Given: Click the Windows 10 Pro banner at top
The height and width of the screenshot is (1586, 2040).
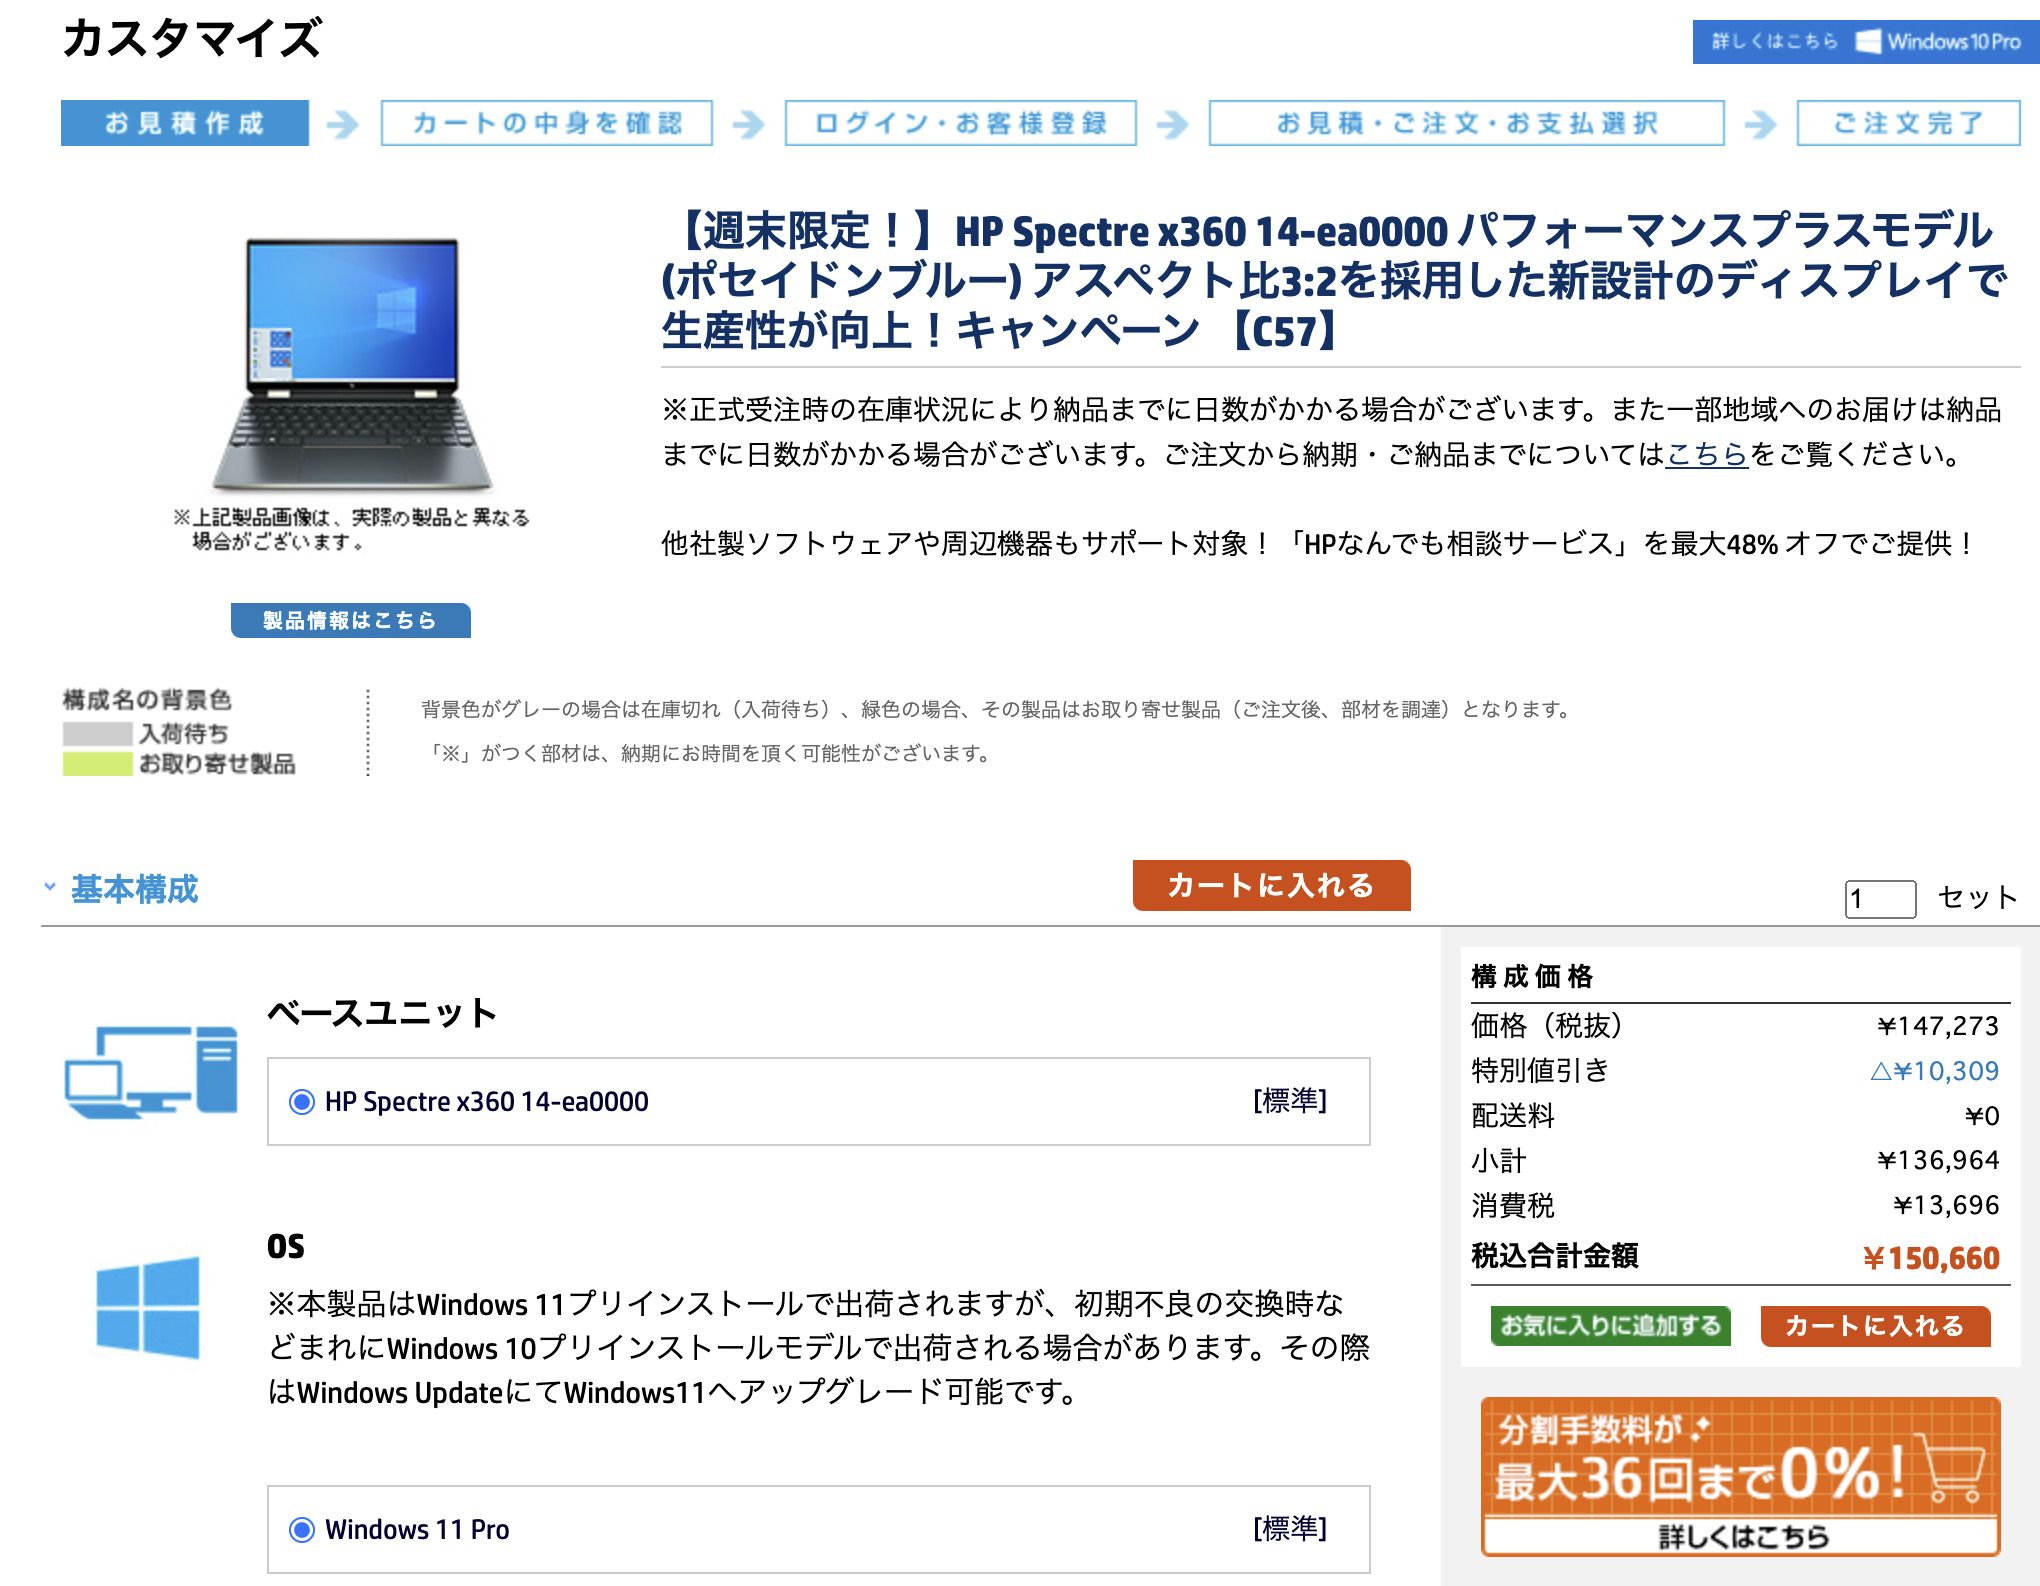Looking at the screenshot, I should 1866,42.
